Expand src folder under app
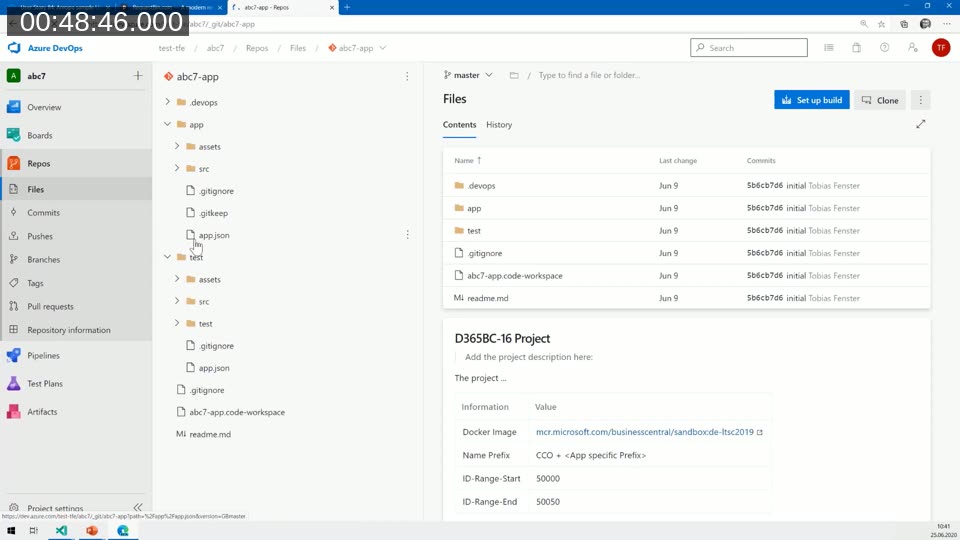This screenshot has height=540, width=960. coord(177,168)
